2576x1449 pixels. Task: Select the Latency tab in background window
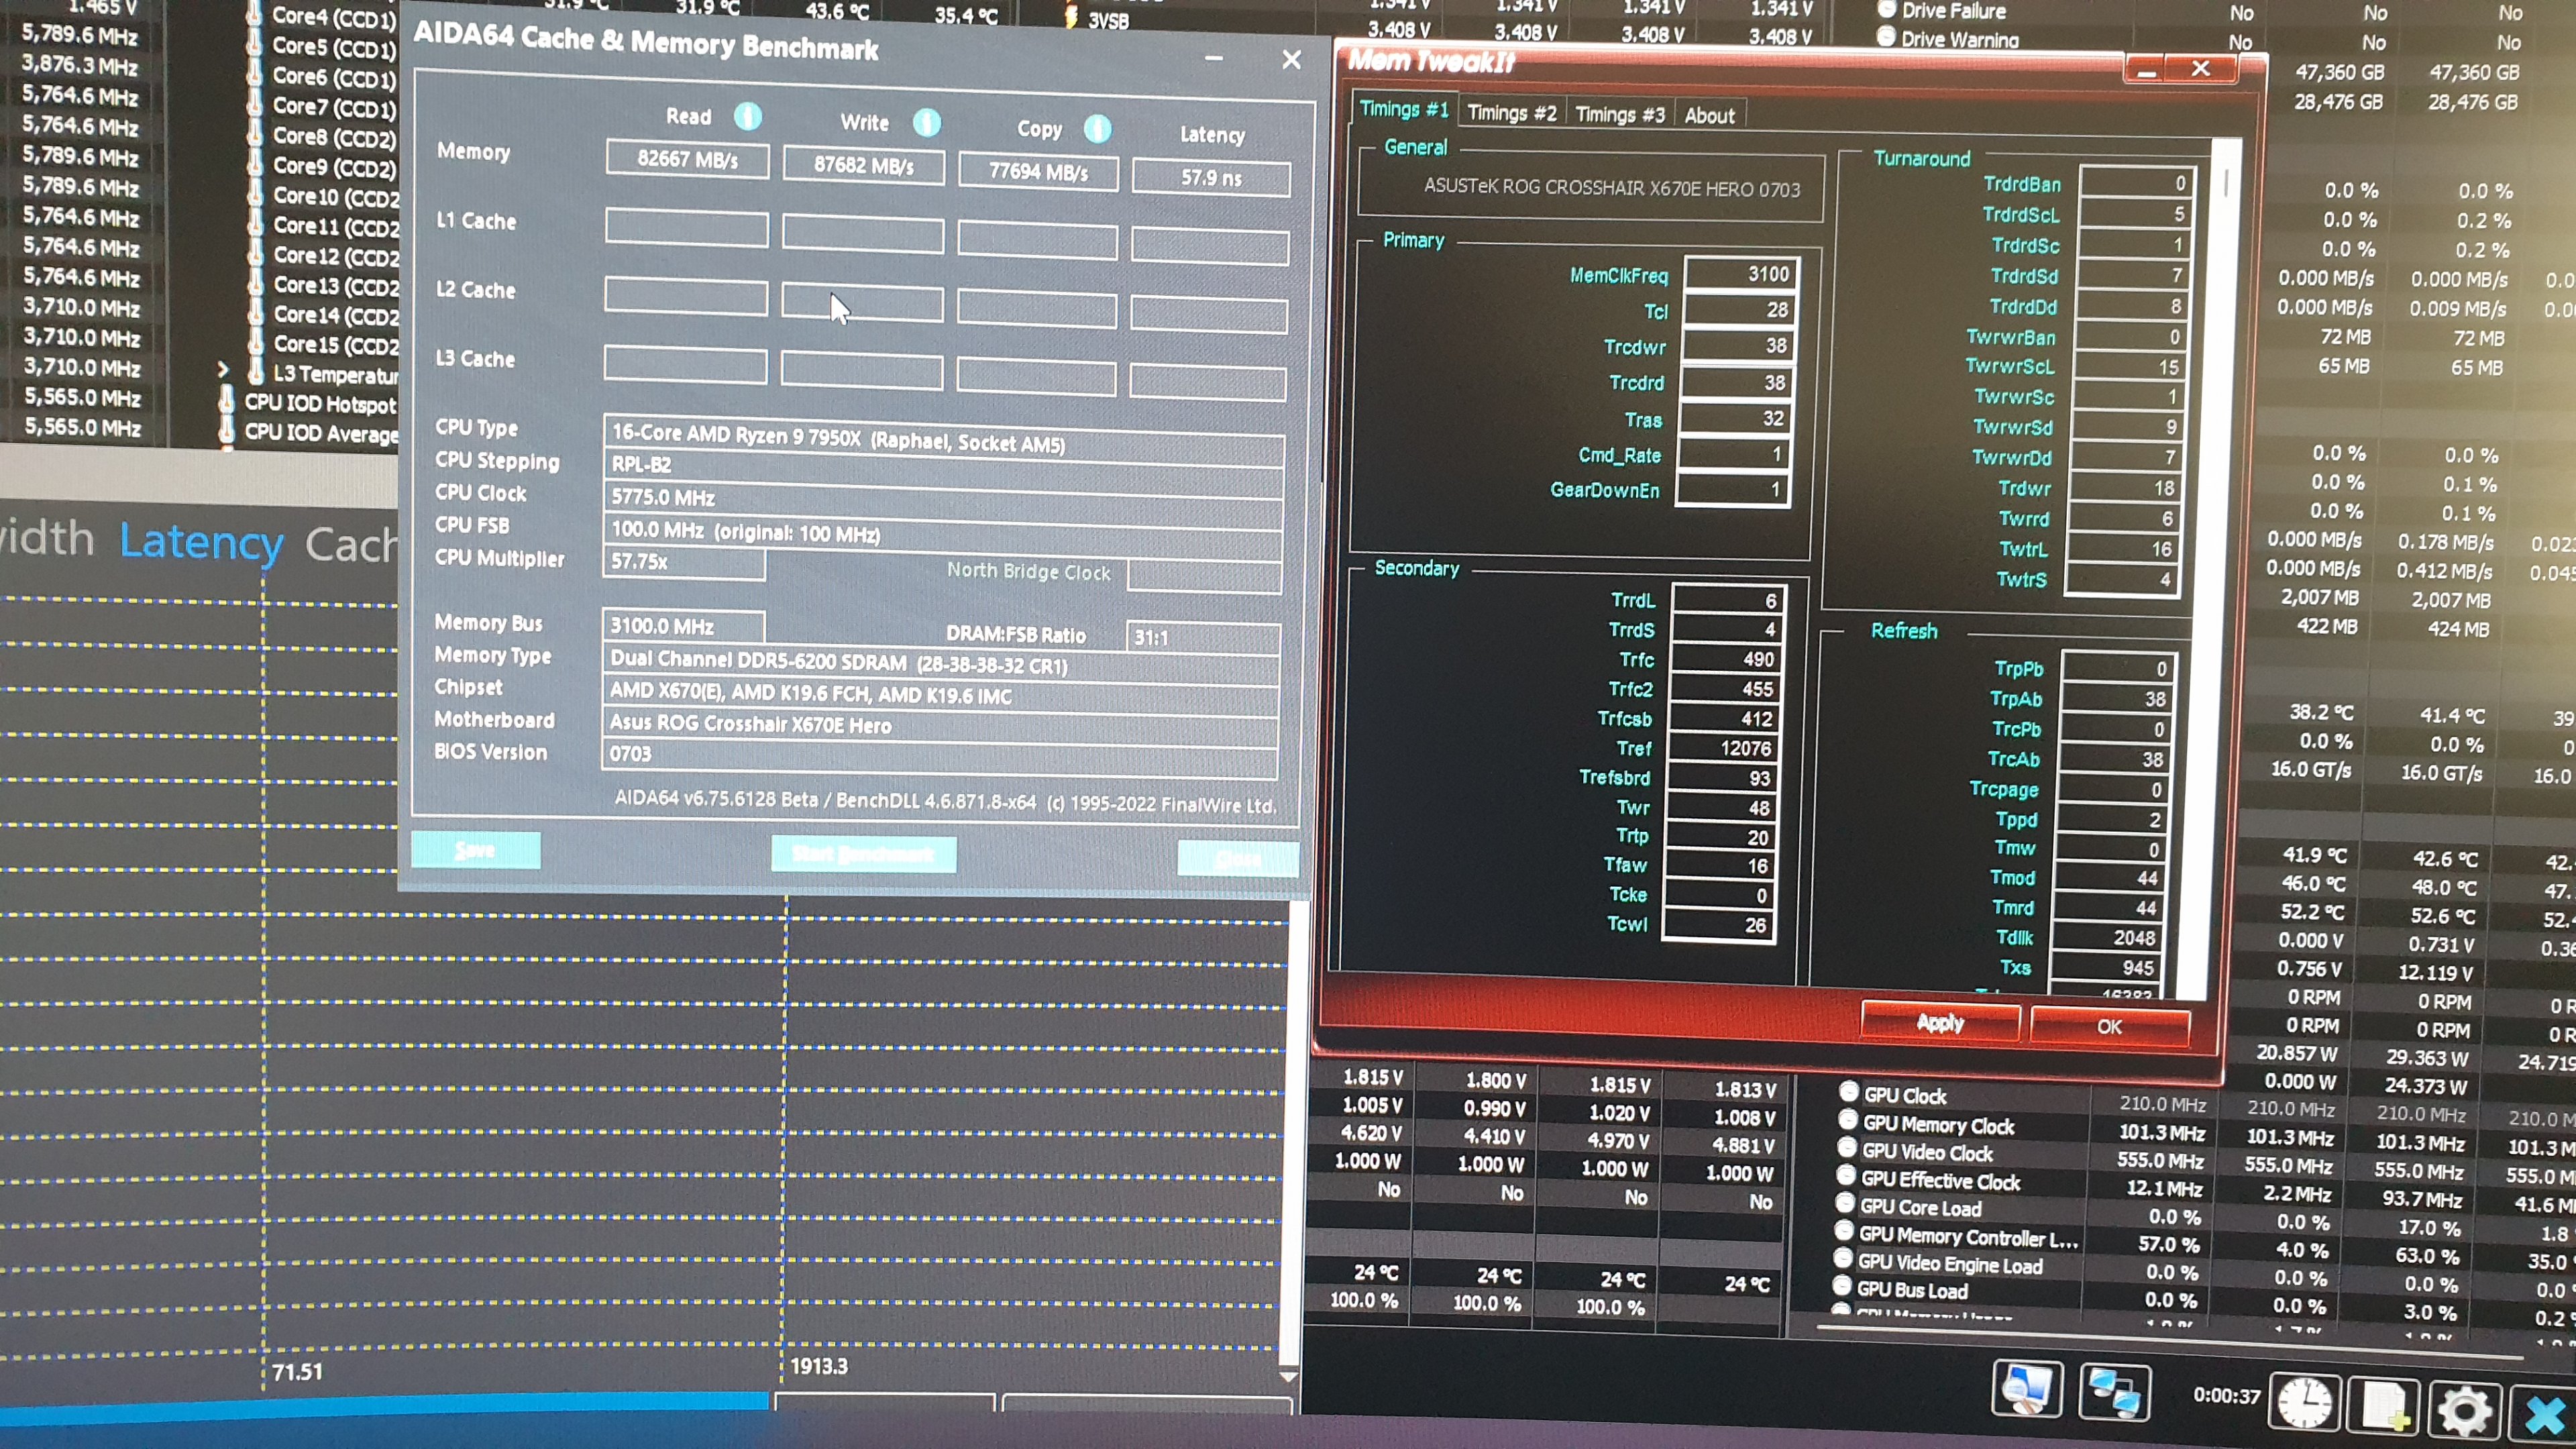201,541
